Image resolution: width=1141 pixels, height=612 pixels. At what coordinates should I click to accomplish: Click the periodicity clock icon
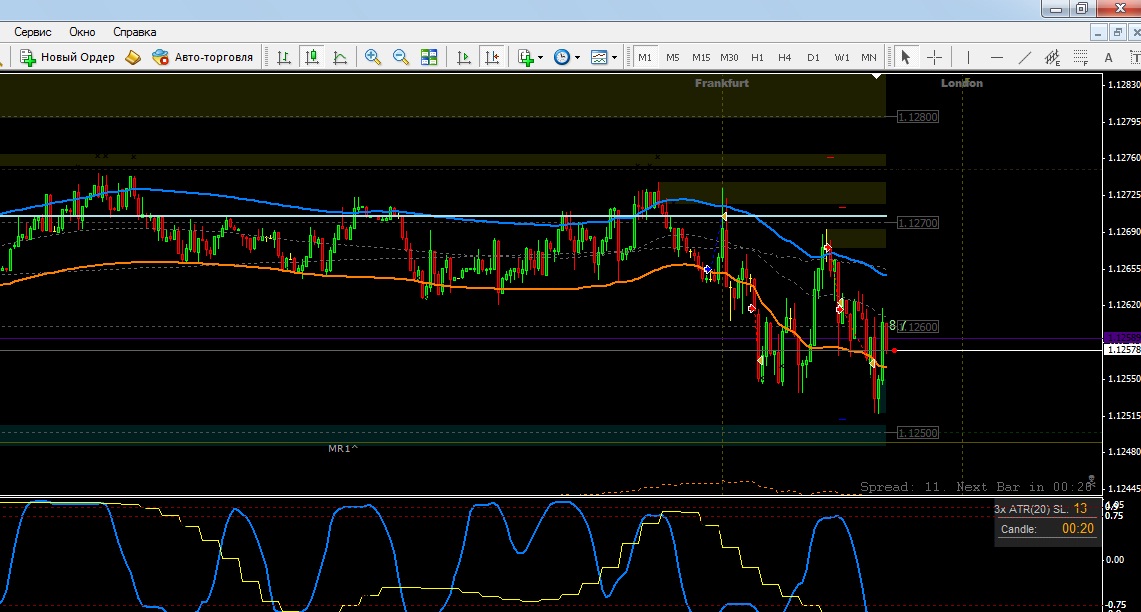(x=562, y=57)
